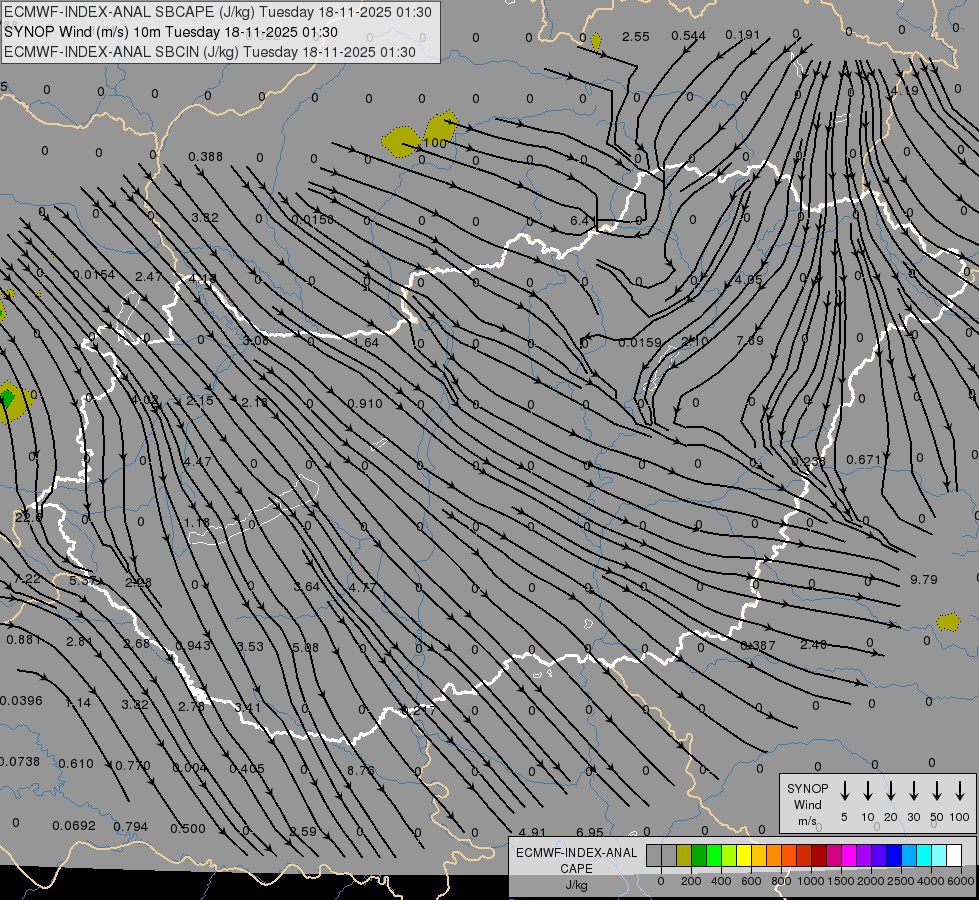This screenshot has width=979, height=900.
Task: Click the map value 2.59
Action: tap(303, 831)
